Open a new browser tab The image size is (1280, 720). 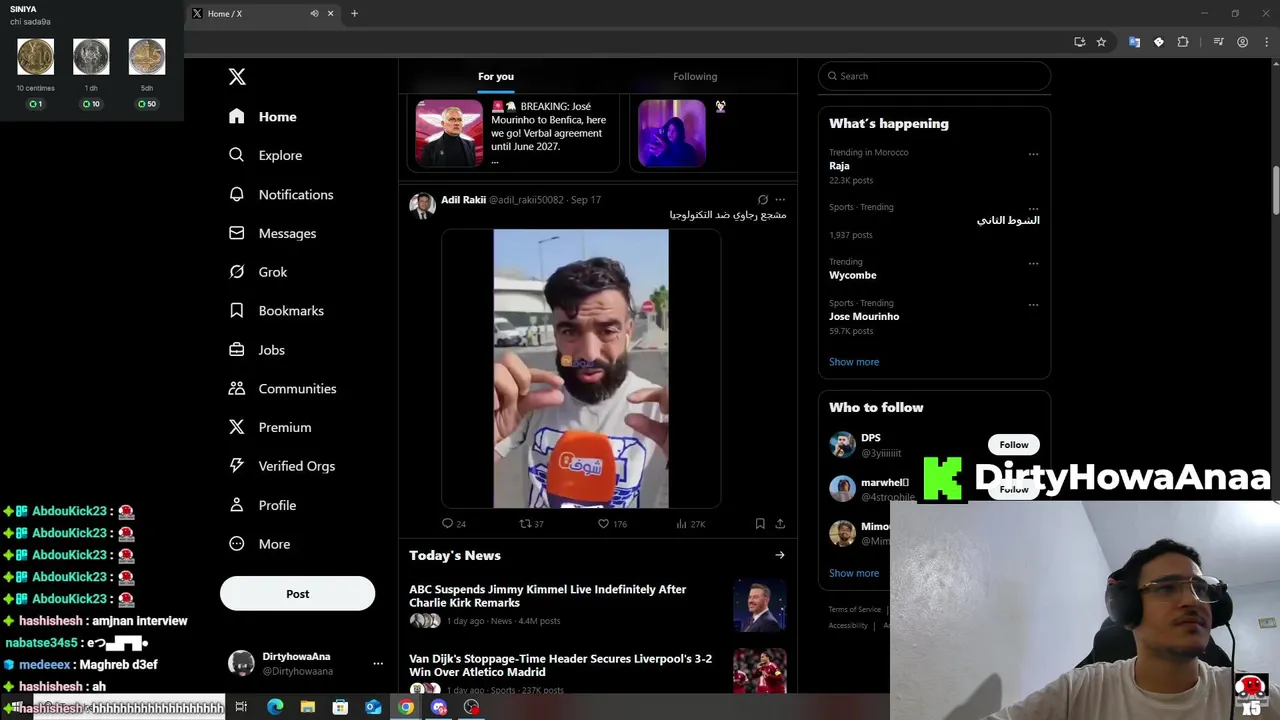[x=354, y=14]
